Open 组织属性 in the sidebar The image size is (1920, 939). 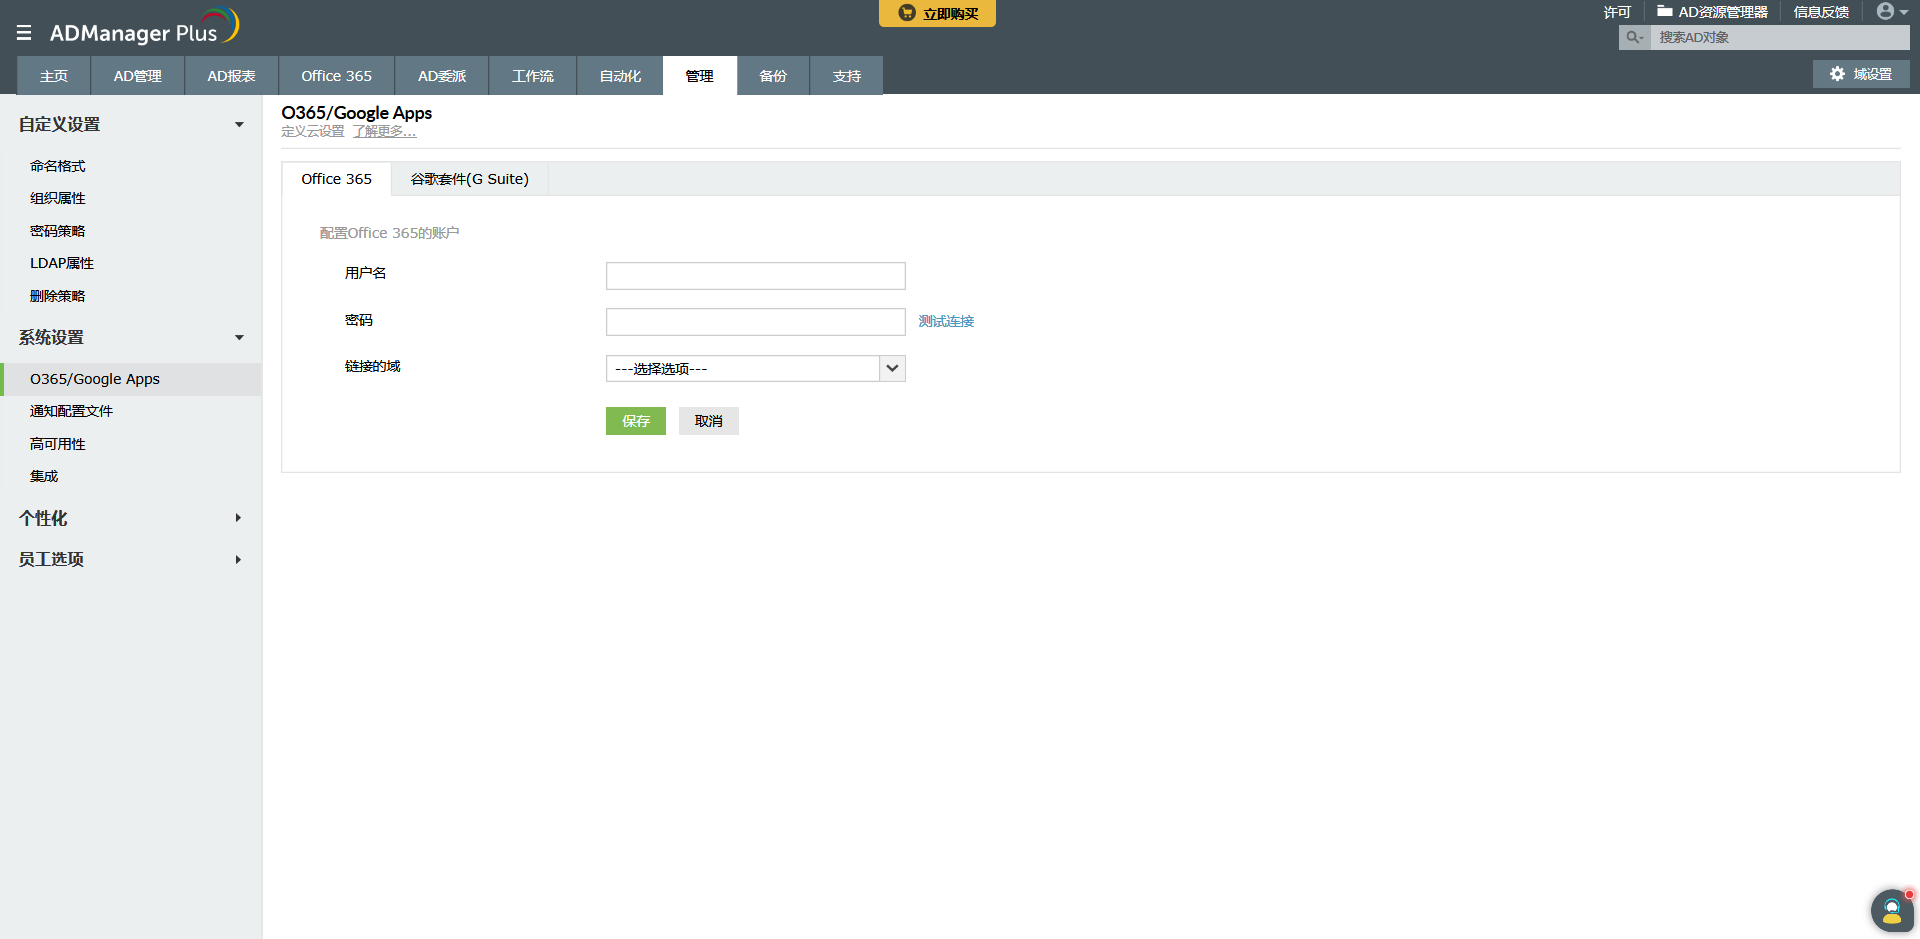click(x=58, y=198)
